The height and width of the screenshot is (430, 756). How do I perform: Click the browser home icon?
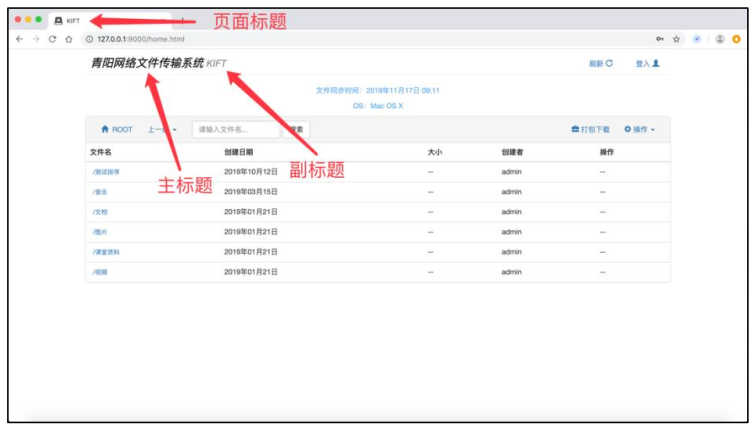pyautogui.click(x=68, y=39)
